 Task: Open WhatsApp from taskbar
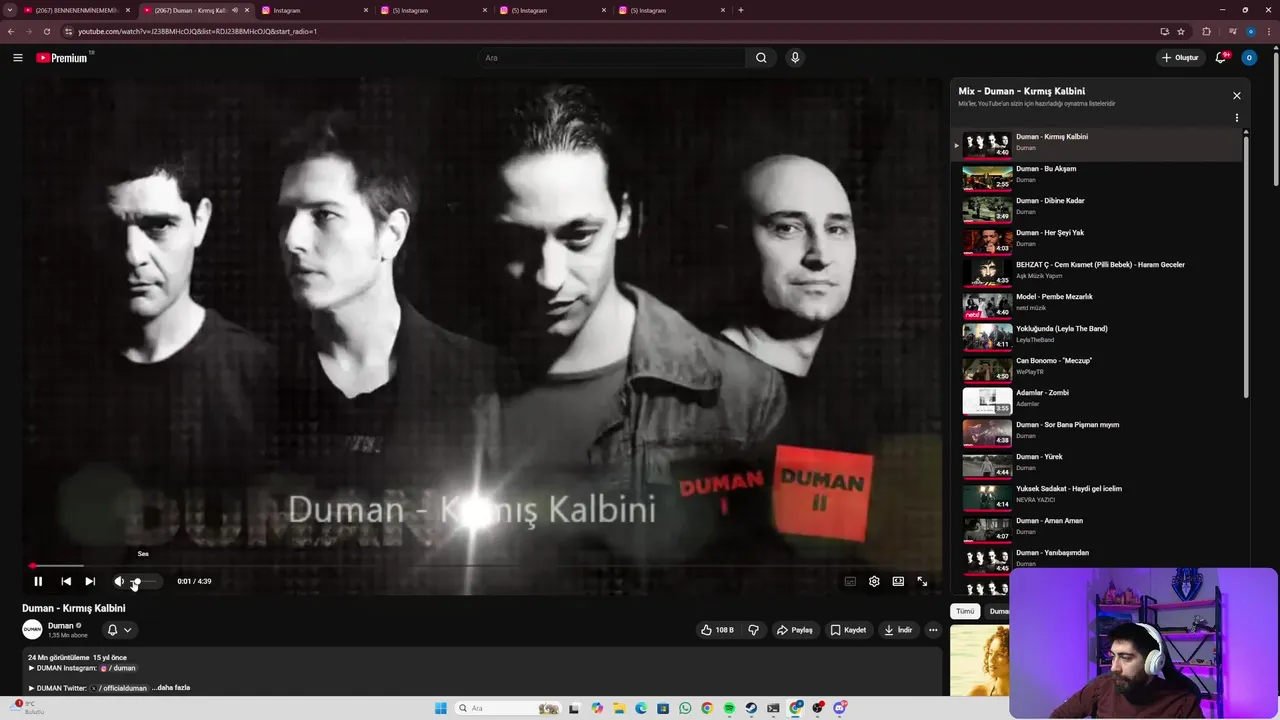685,708
